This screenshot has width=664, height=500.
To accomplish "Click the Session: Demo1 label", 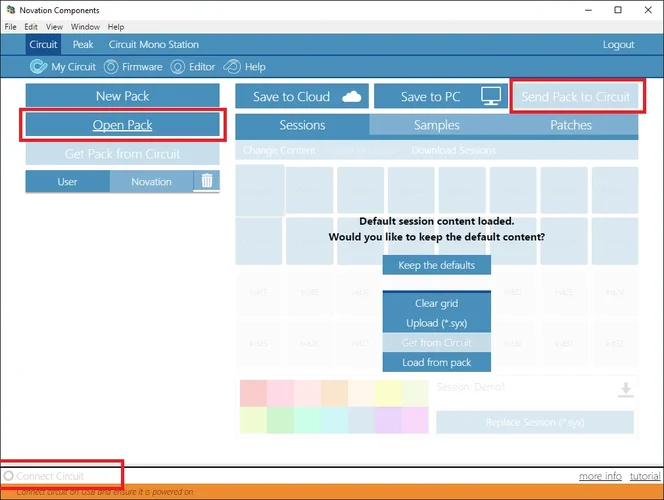I will click(471, 387).
